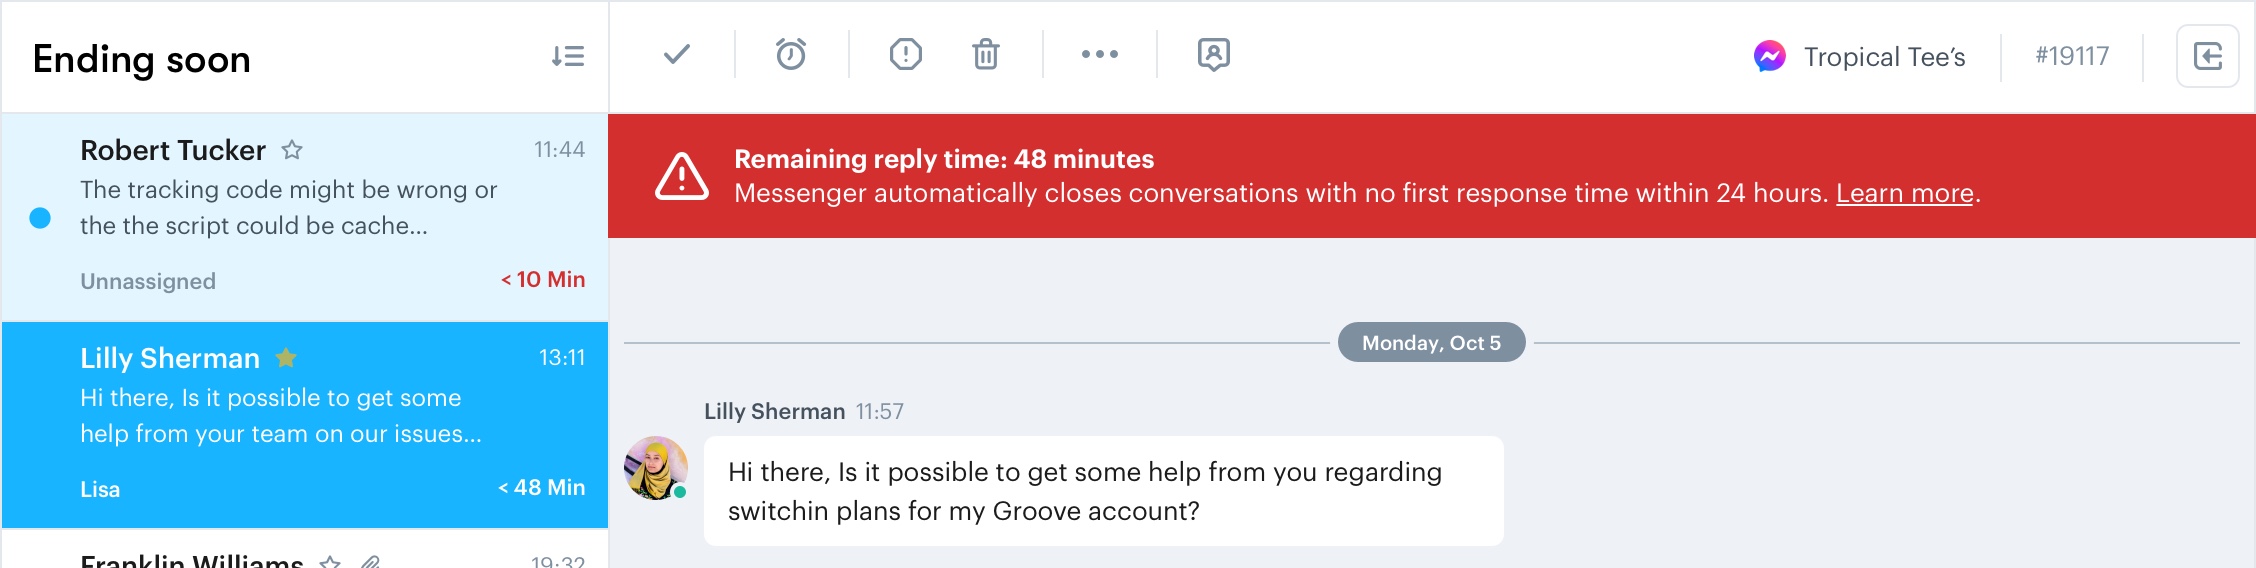The height and width of the screenshot is (568, 2256).
Task: Follow the Learn more link
Action: [x=1905, y=193]
